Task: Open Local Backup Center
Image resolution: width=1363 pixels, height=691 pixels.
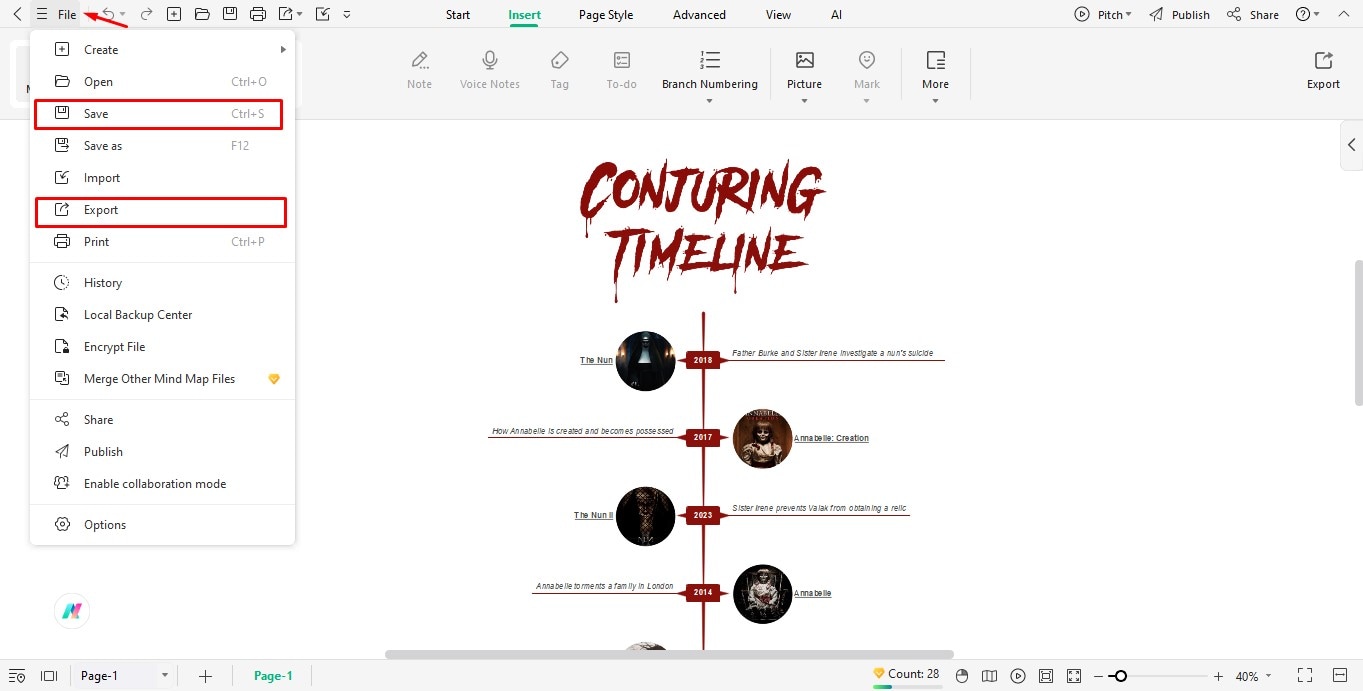Action: [163, 315]
